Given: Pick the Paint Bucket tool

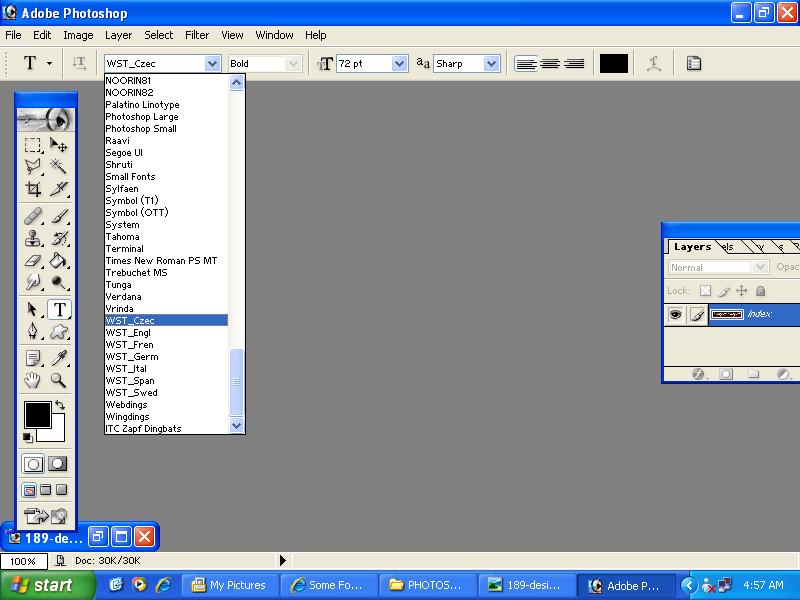Looking at the screenshot, I should coord(59,261).
